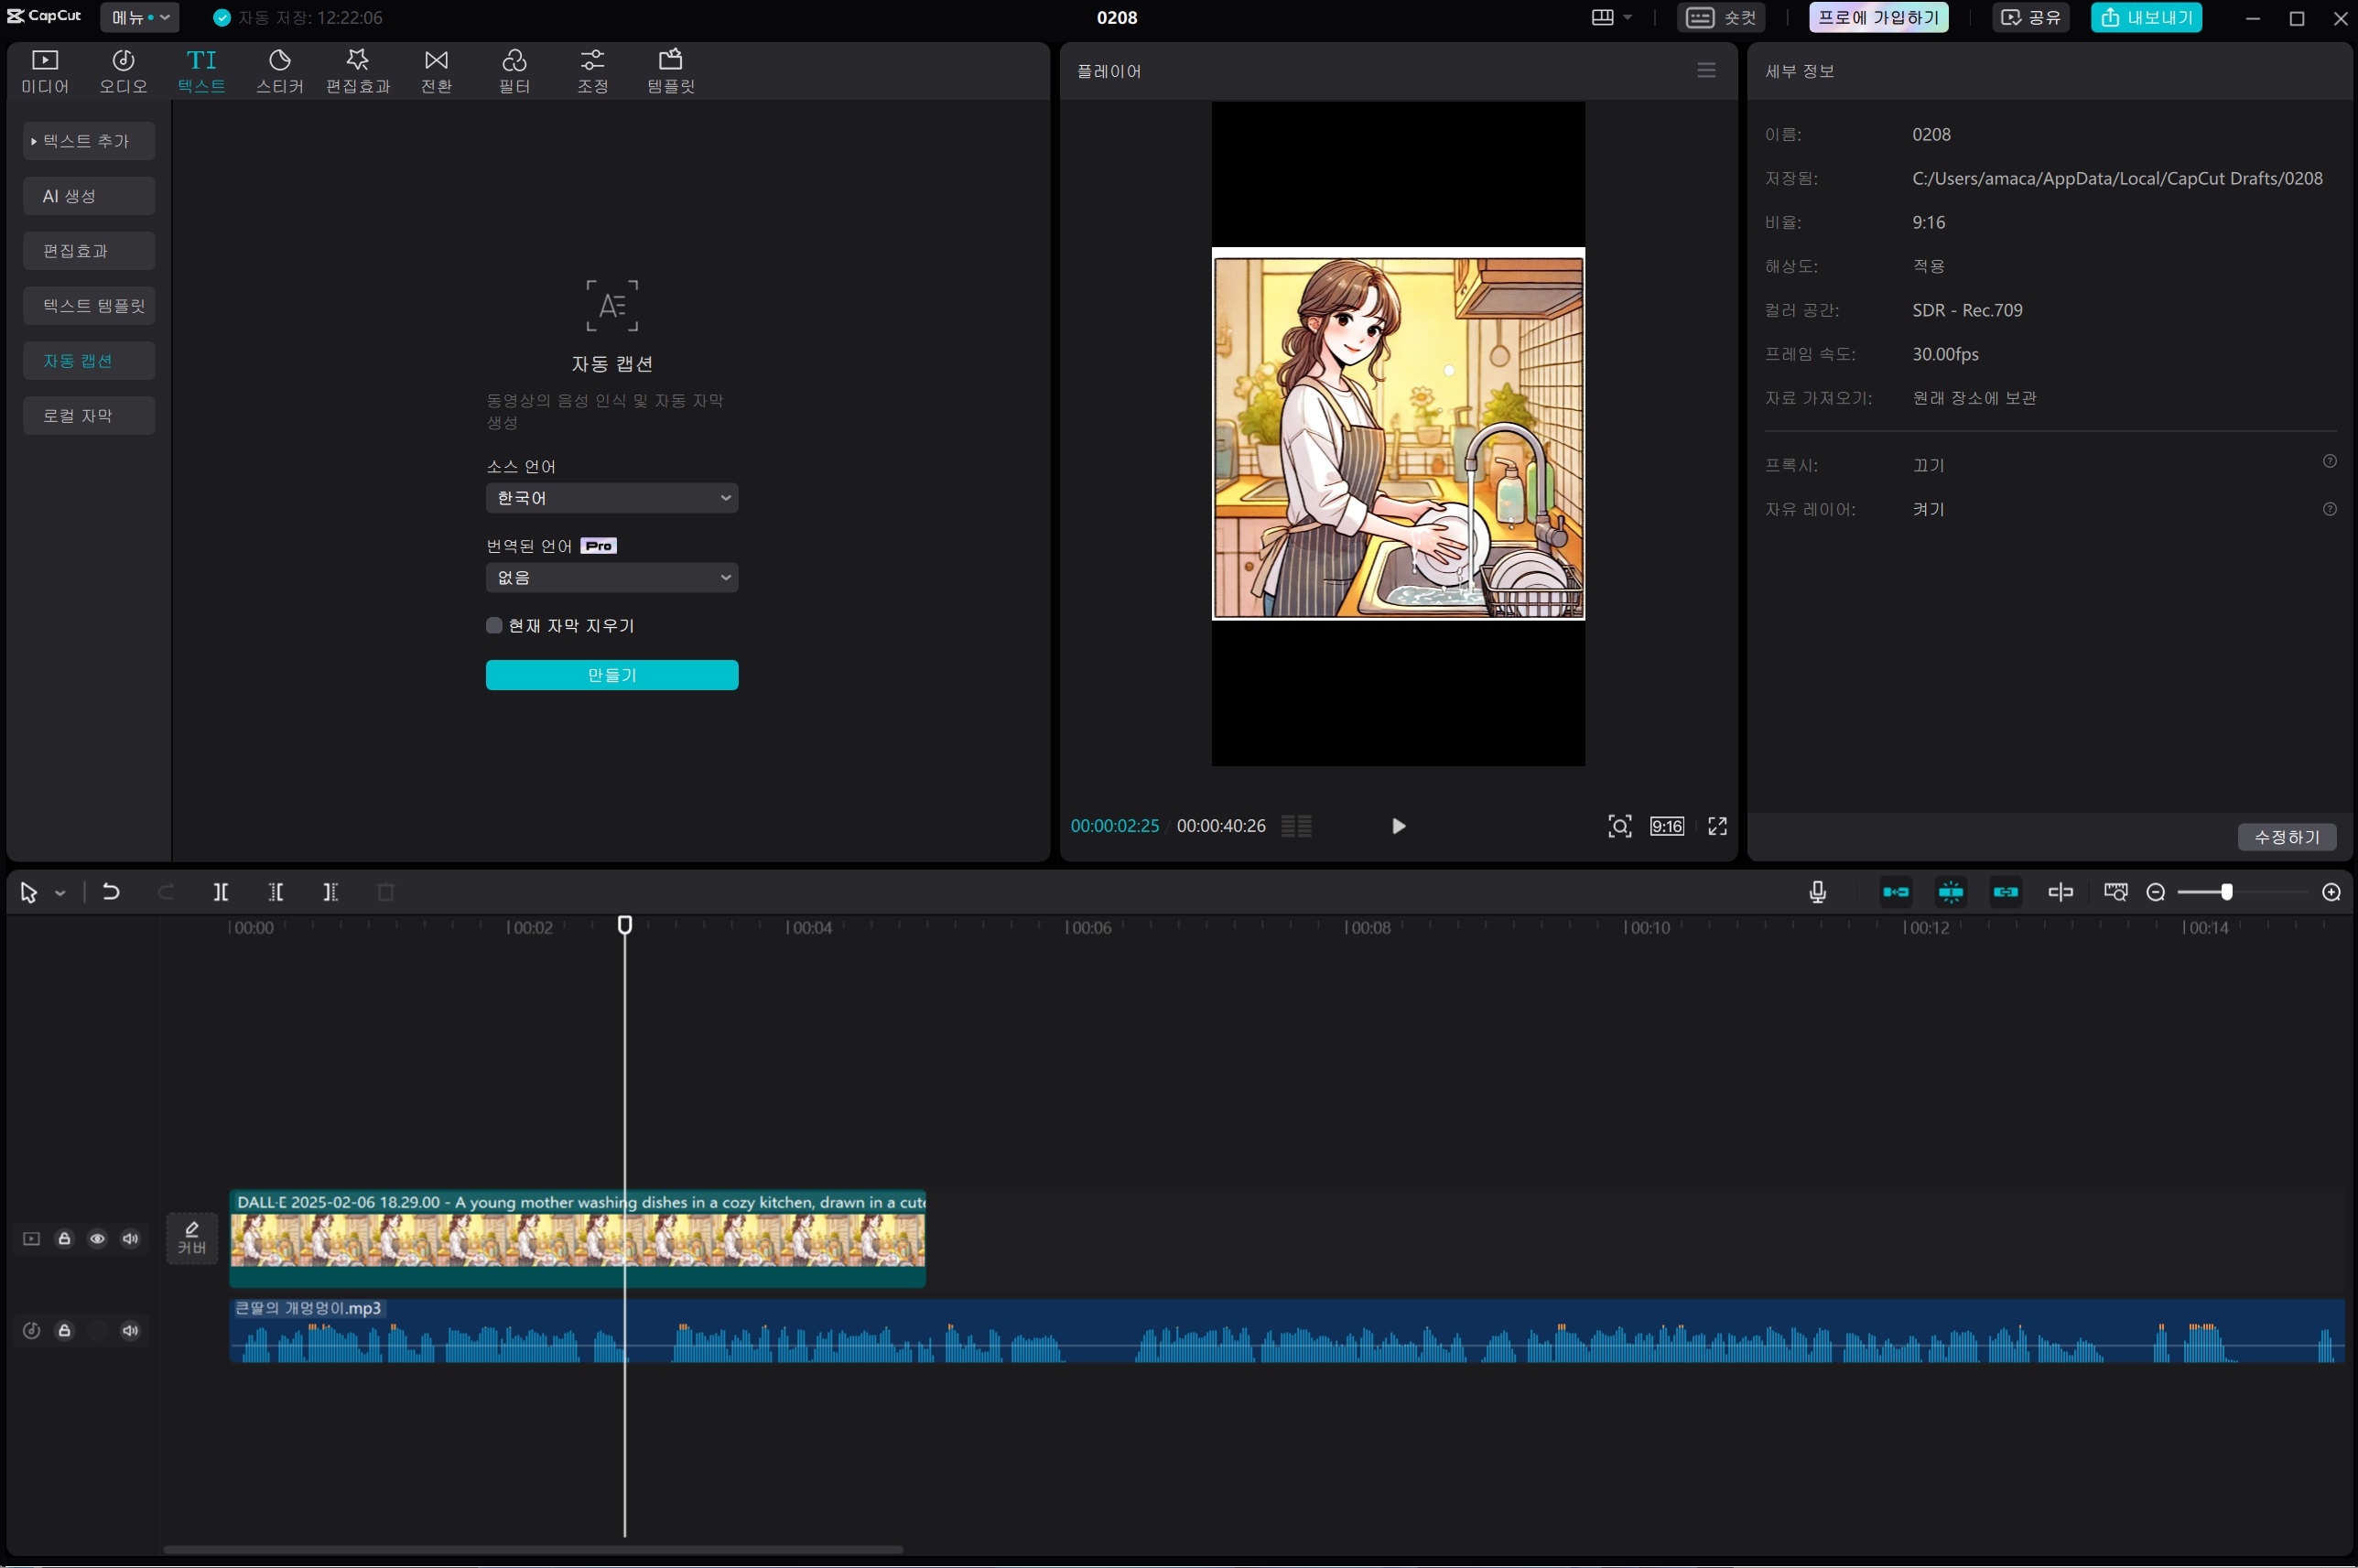Click the delete trash icon in timeline toolbar
The image size is (2358, 1568).
pos(386,892)
